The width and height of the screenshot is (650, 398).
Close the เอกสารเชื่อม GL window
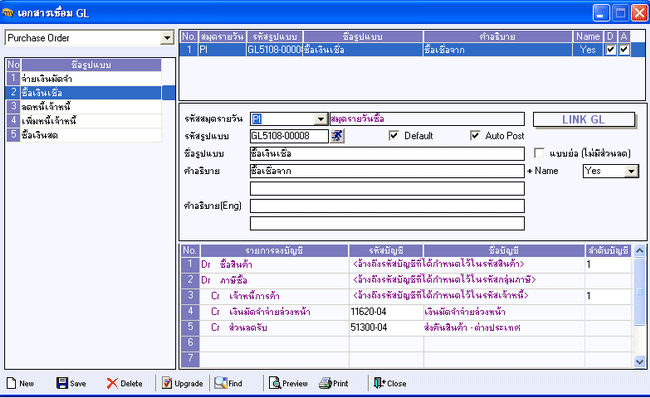point(639,13)
